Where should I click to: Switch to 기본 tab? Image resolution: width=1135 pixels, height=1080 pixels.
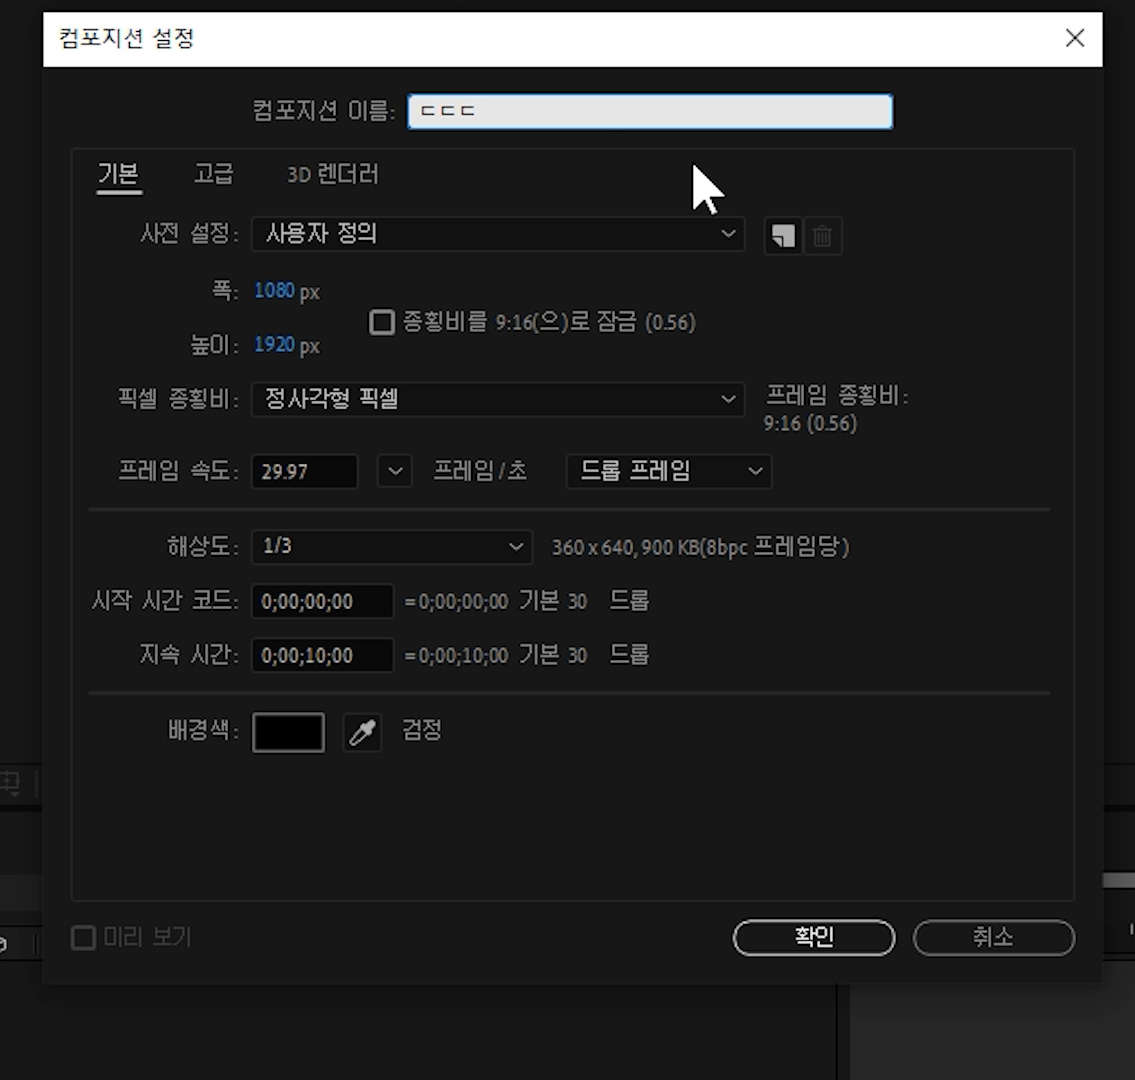coord(118,174)
